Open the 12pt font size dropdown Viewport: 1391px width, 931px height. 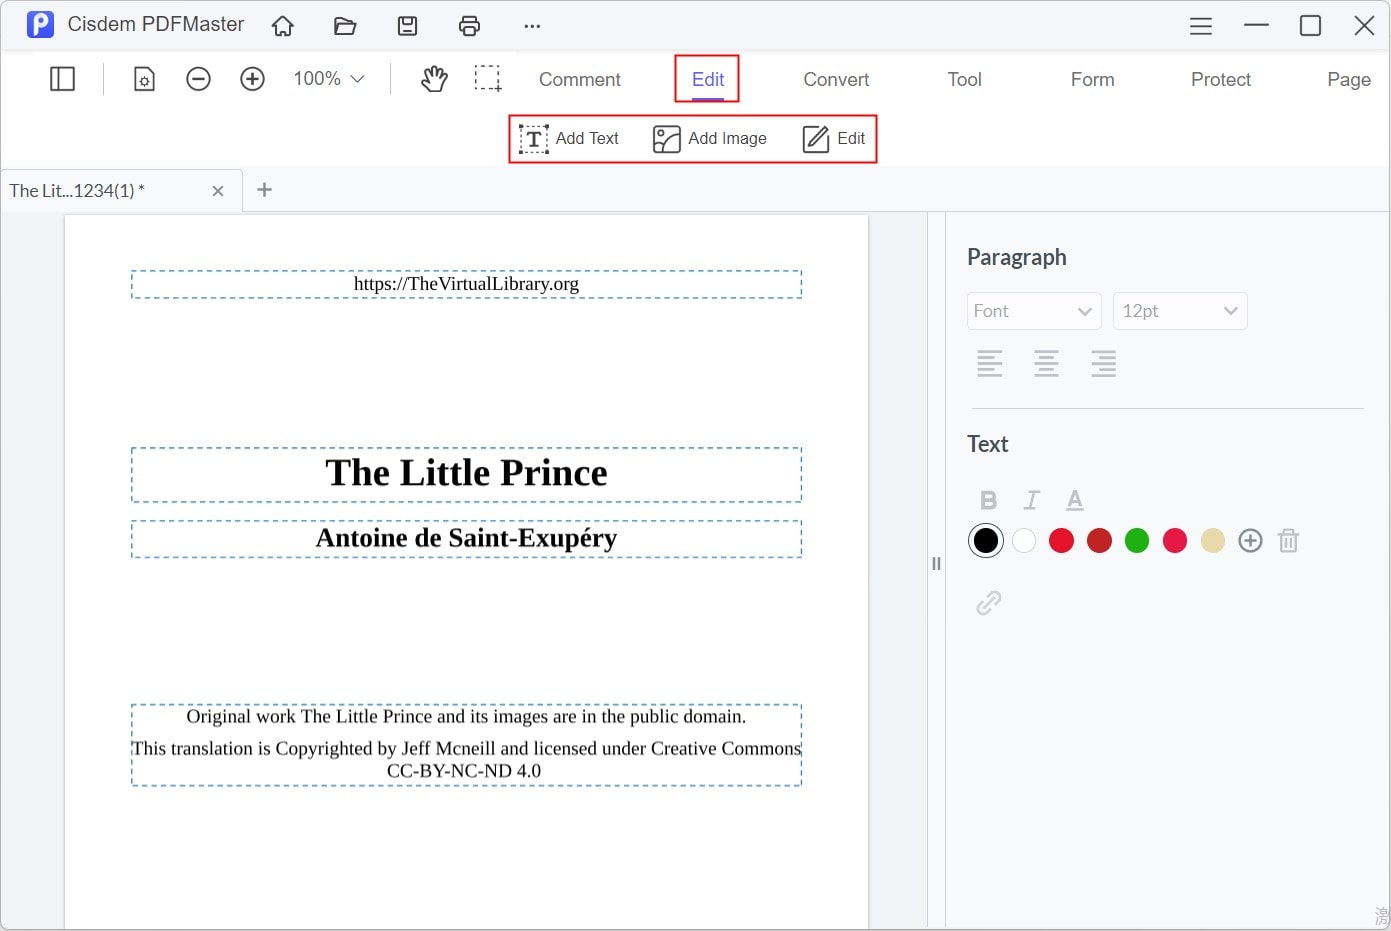1180,311
